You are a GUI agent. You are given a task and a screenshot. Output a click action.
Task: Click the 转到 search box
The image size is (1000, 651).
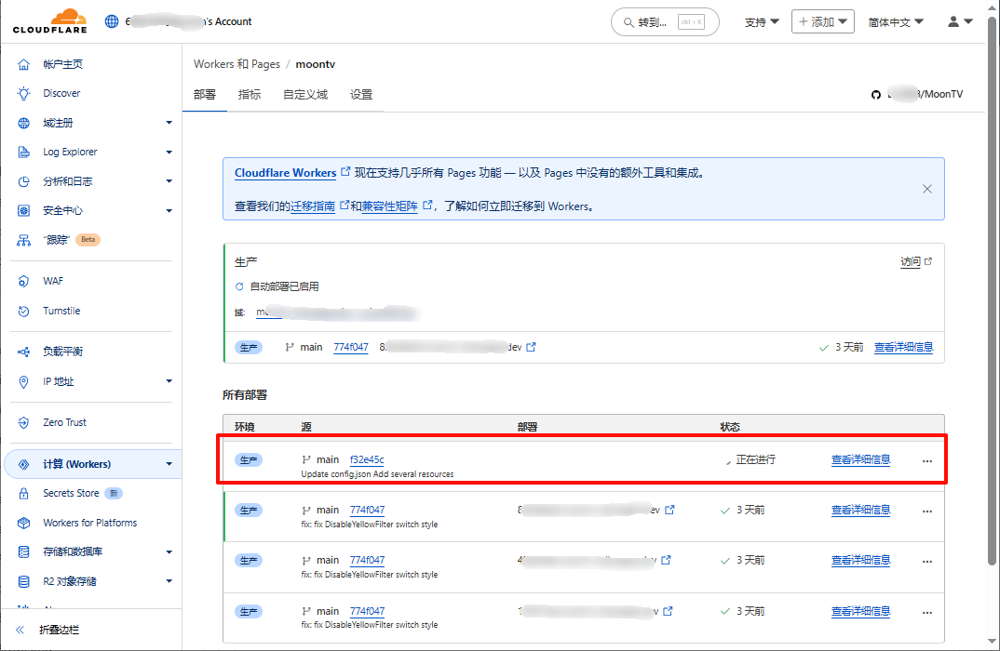(664, 22)
